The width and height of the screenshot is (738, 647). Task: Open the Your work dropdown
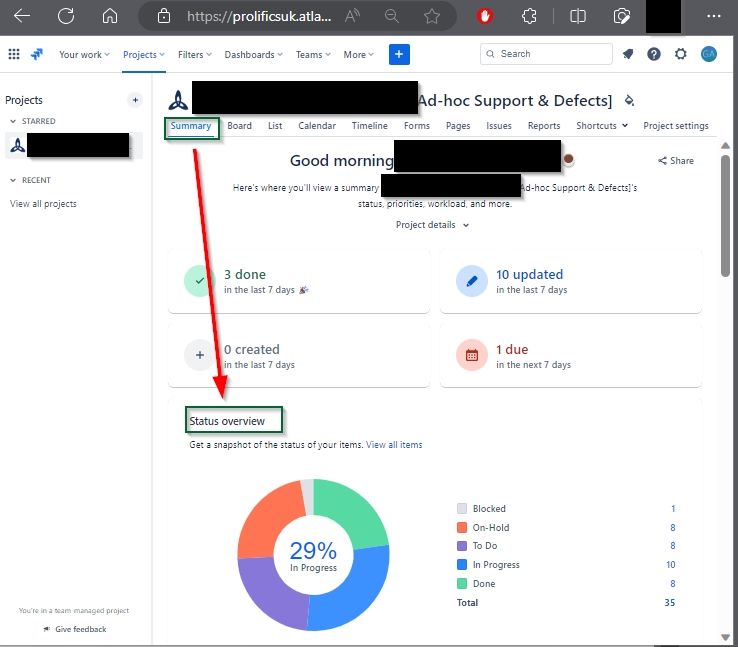tap(84, 55)
